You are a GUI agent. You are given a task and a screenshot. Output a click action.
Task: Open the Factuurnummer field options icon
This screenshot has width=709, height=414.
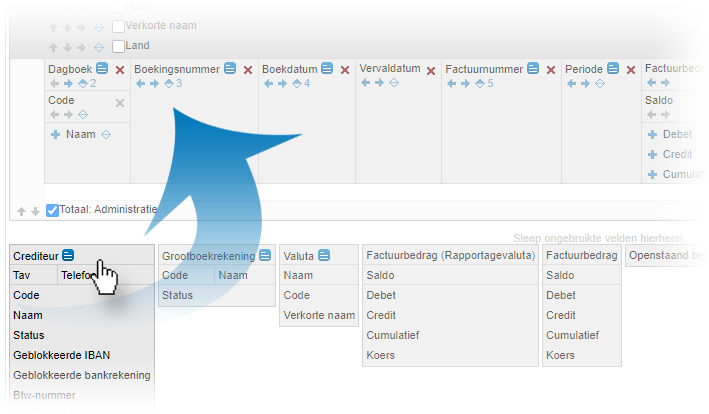(x=533, y=69)
